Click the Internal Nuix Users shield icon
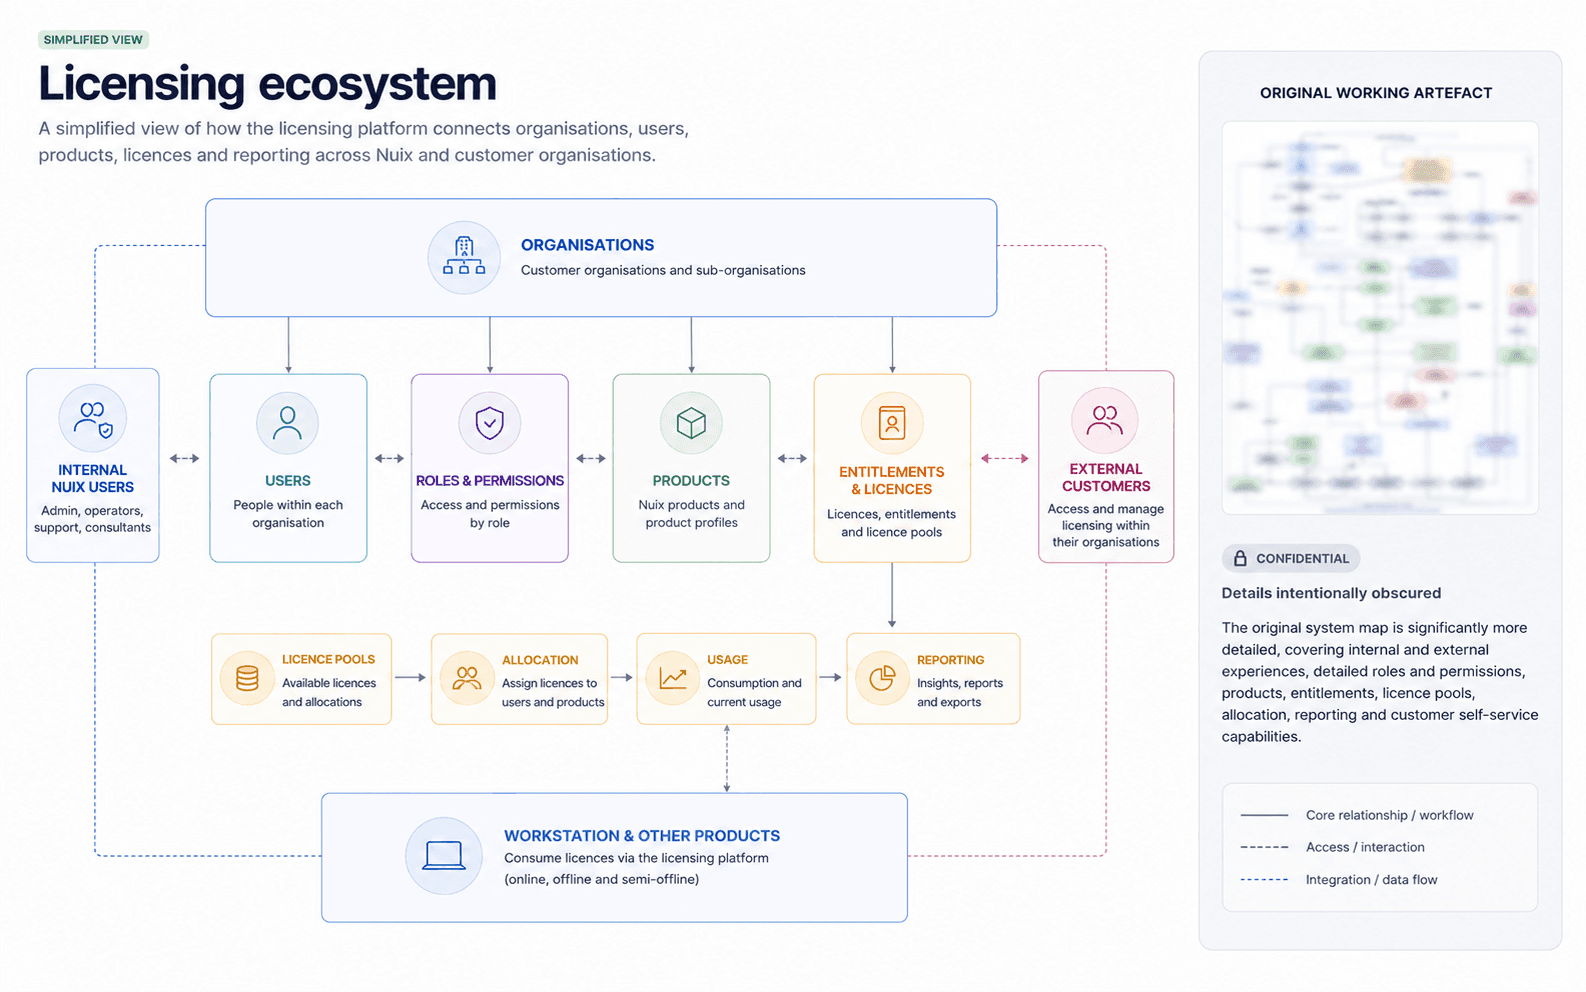1586x992 pixels. click(106, 430)
